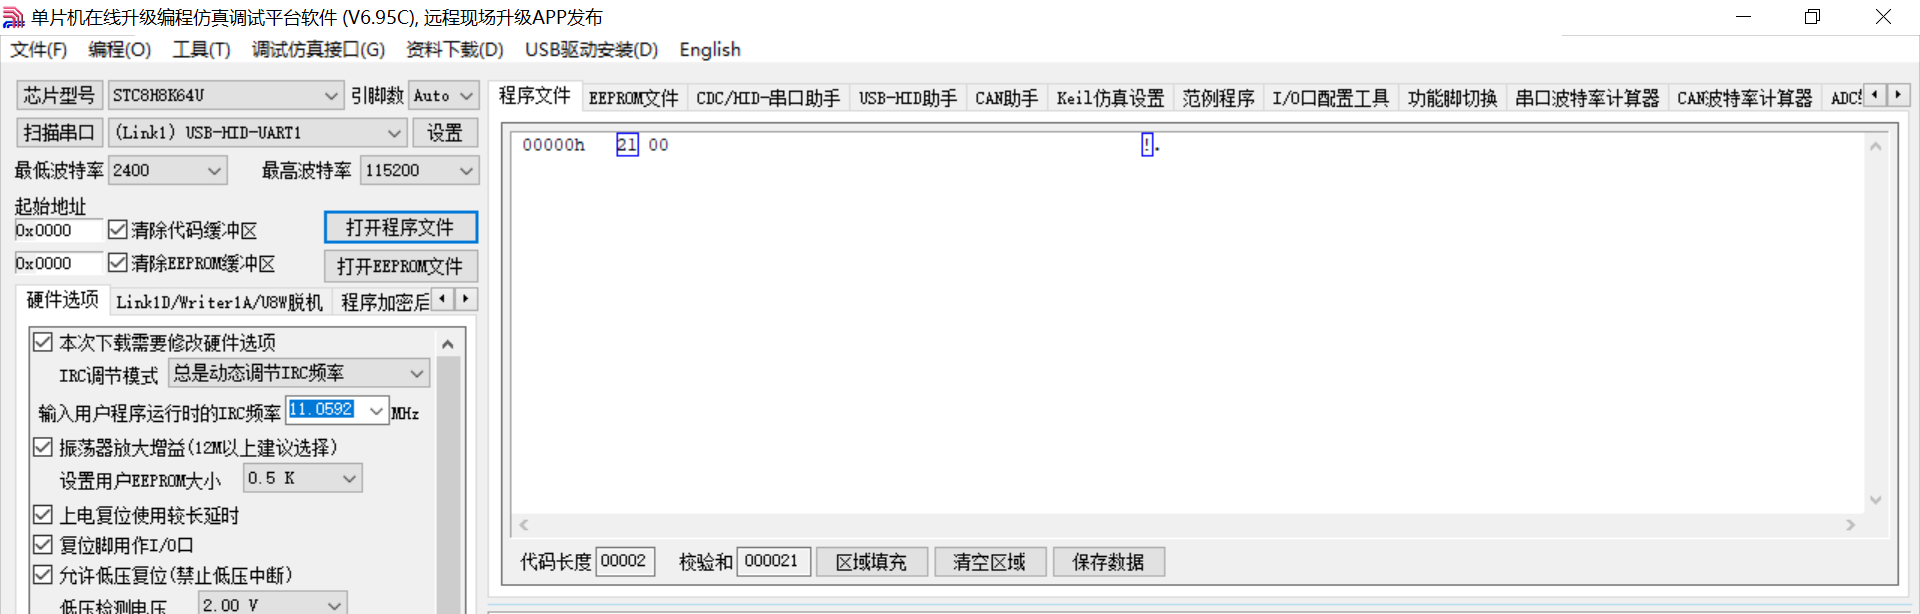Switch language via English menu
Viewport: 1920px width, 614px height.
[710, 50]
